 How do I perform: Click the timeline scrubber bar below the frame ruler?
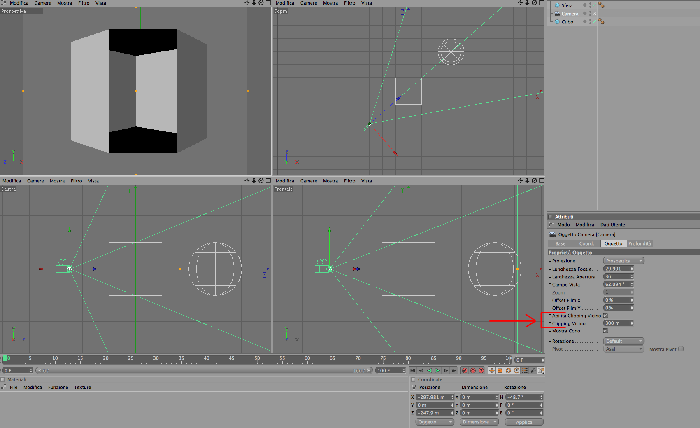click(x=204, y=370)
